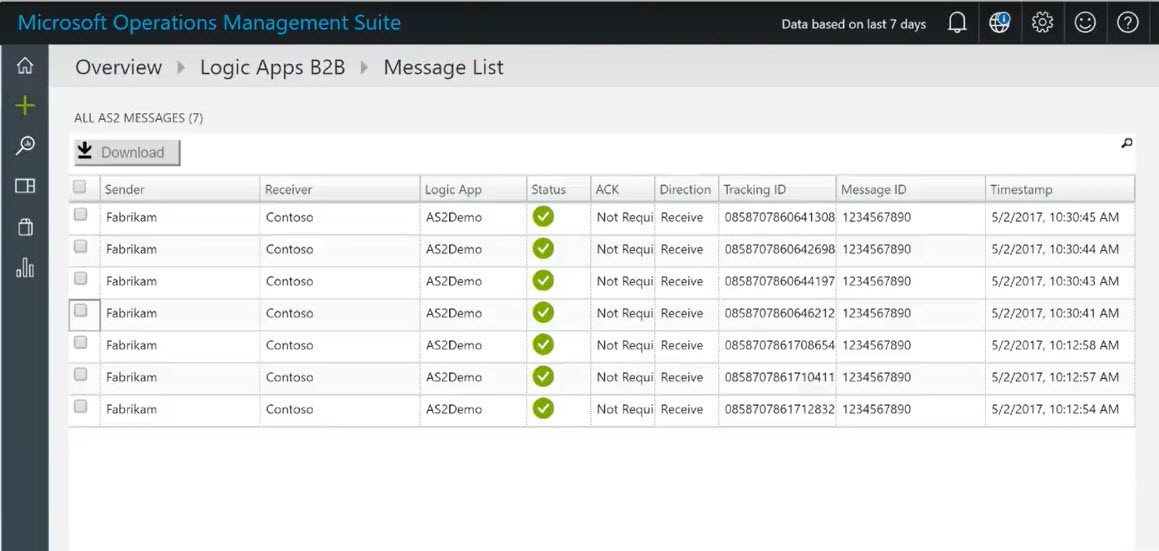
Task: Click 'Data based on last 7 days'
Action: tap(854, 24)
